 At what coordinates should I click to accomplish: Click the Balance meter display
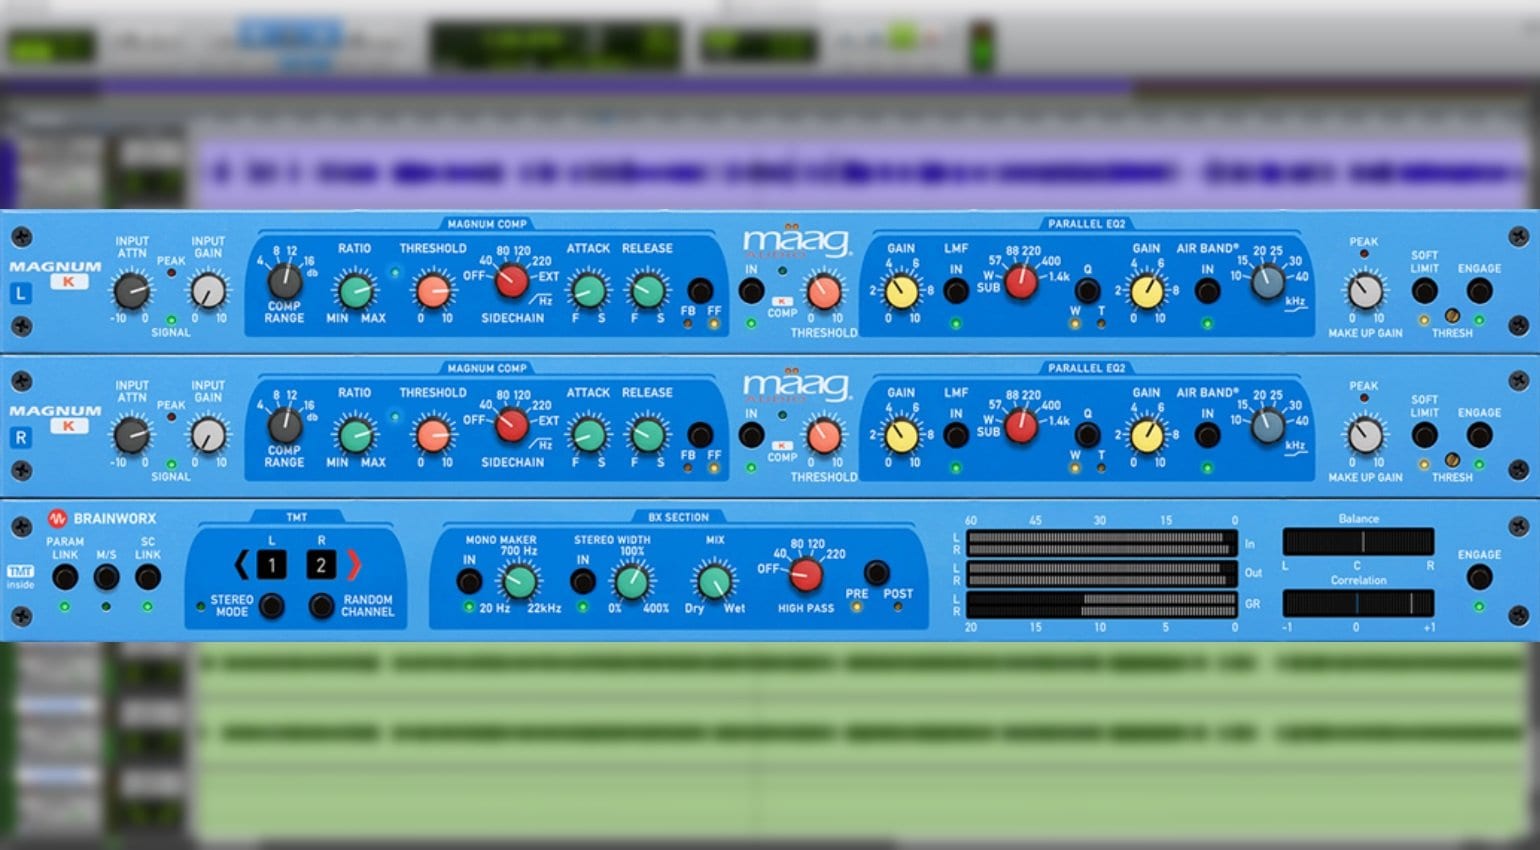pyautogui.click(x=1358, y=542)
